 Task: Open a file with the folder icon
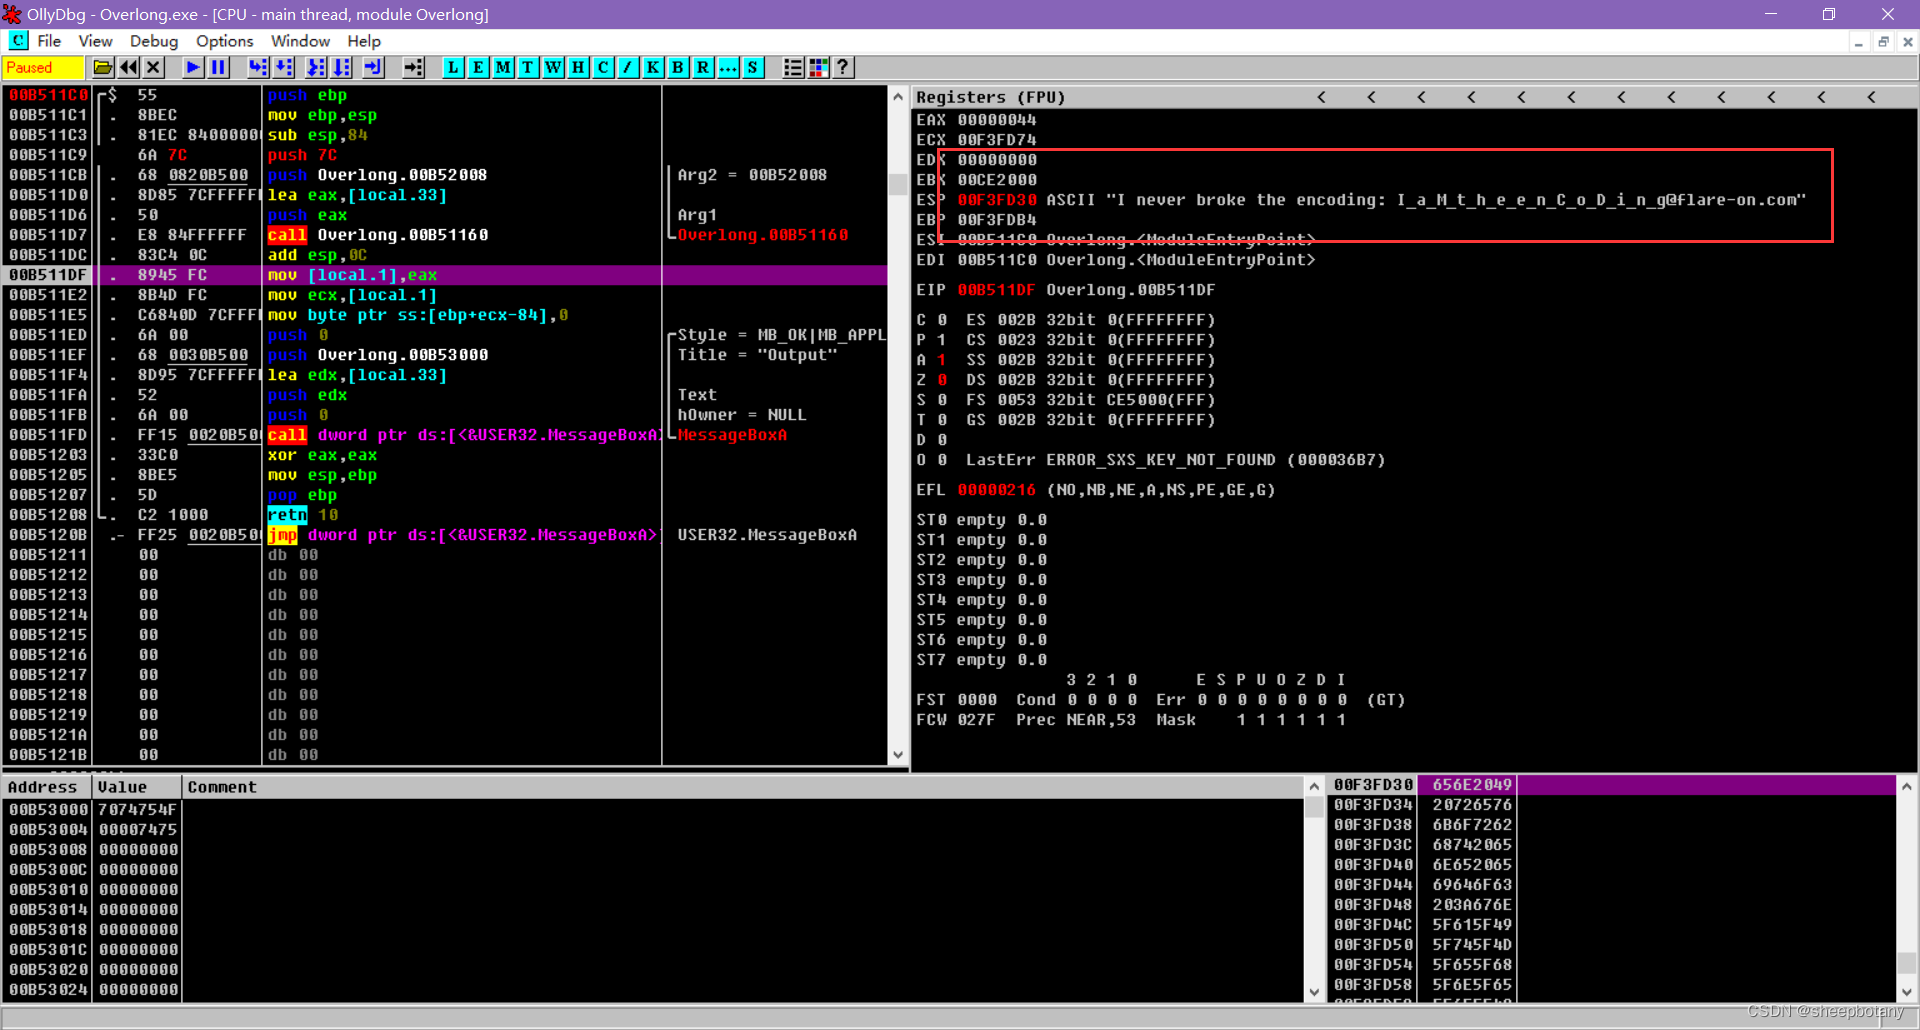[103, 67]
